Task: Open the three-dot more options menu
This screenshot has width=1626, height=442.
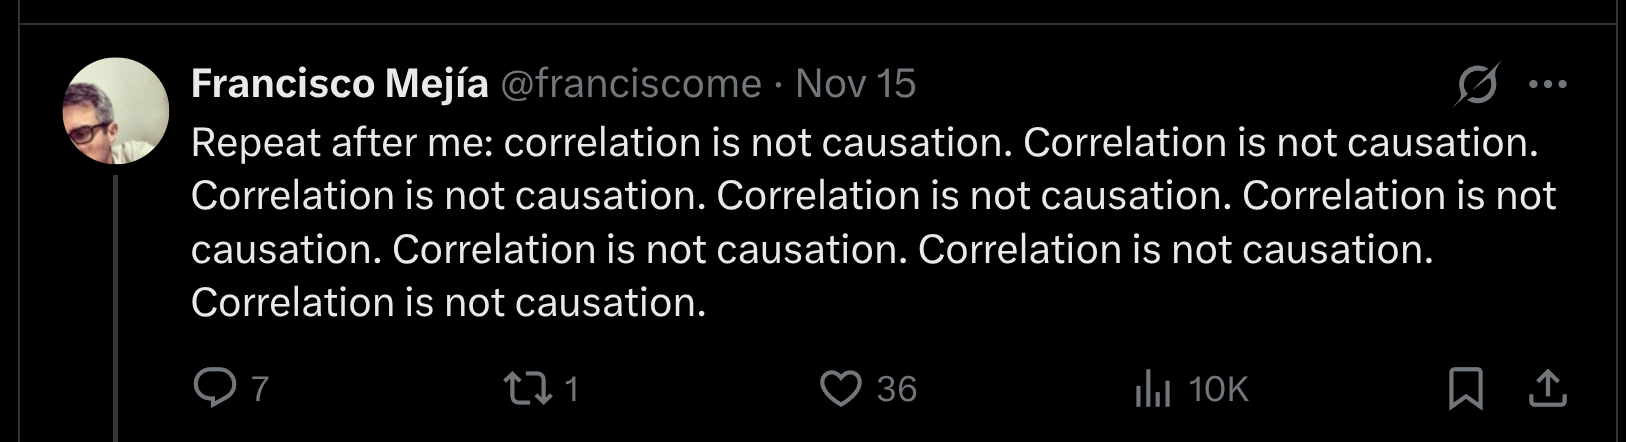Action: click(1548, 85)
